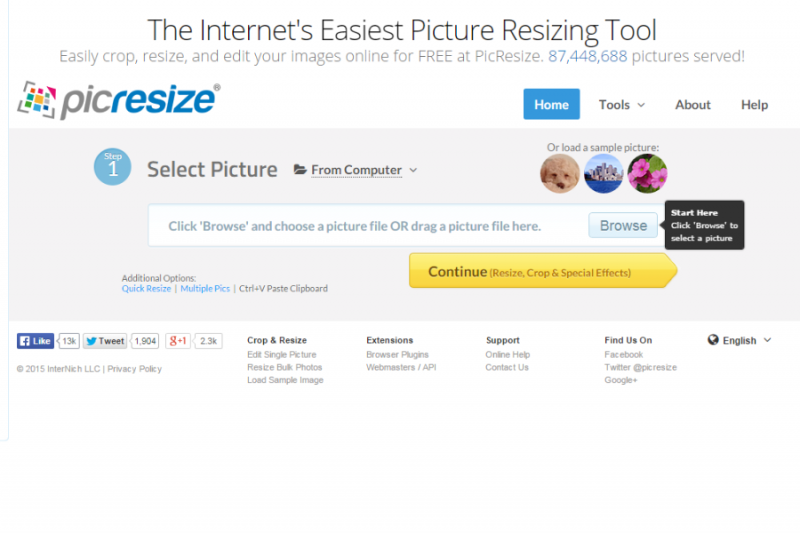Click the Facebook Like button
800x533 pixels.
[36, 341]
